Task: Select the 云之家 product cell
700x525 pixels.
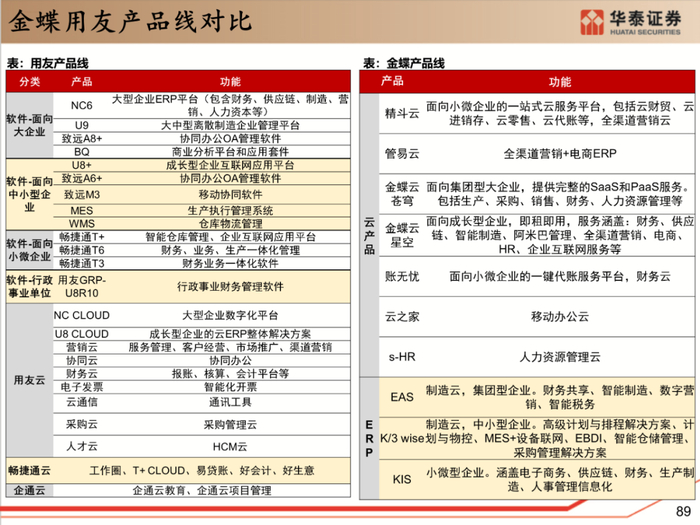Action: [x=402, y=317]
